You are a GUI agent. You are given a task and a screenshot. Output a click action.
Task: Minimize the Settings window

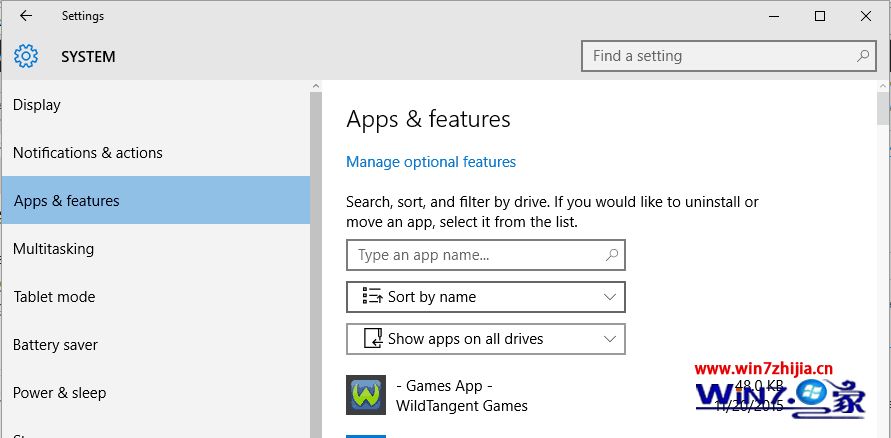click(x=775, y=16)
